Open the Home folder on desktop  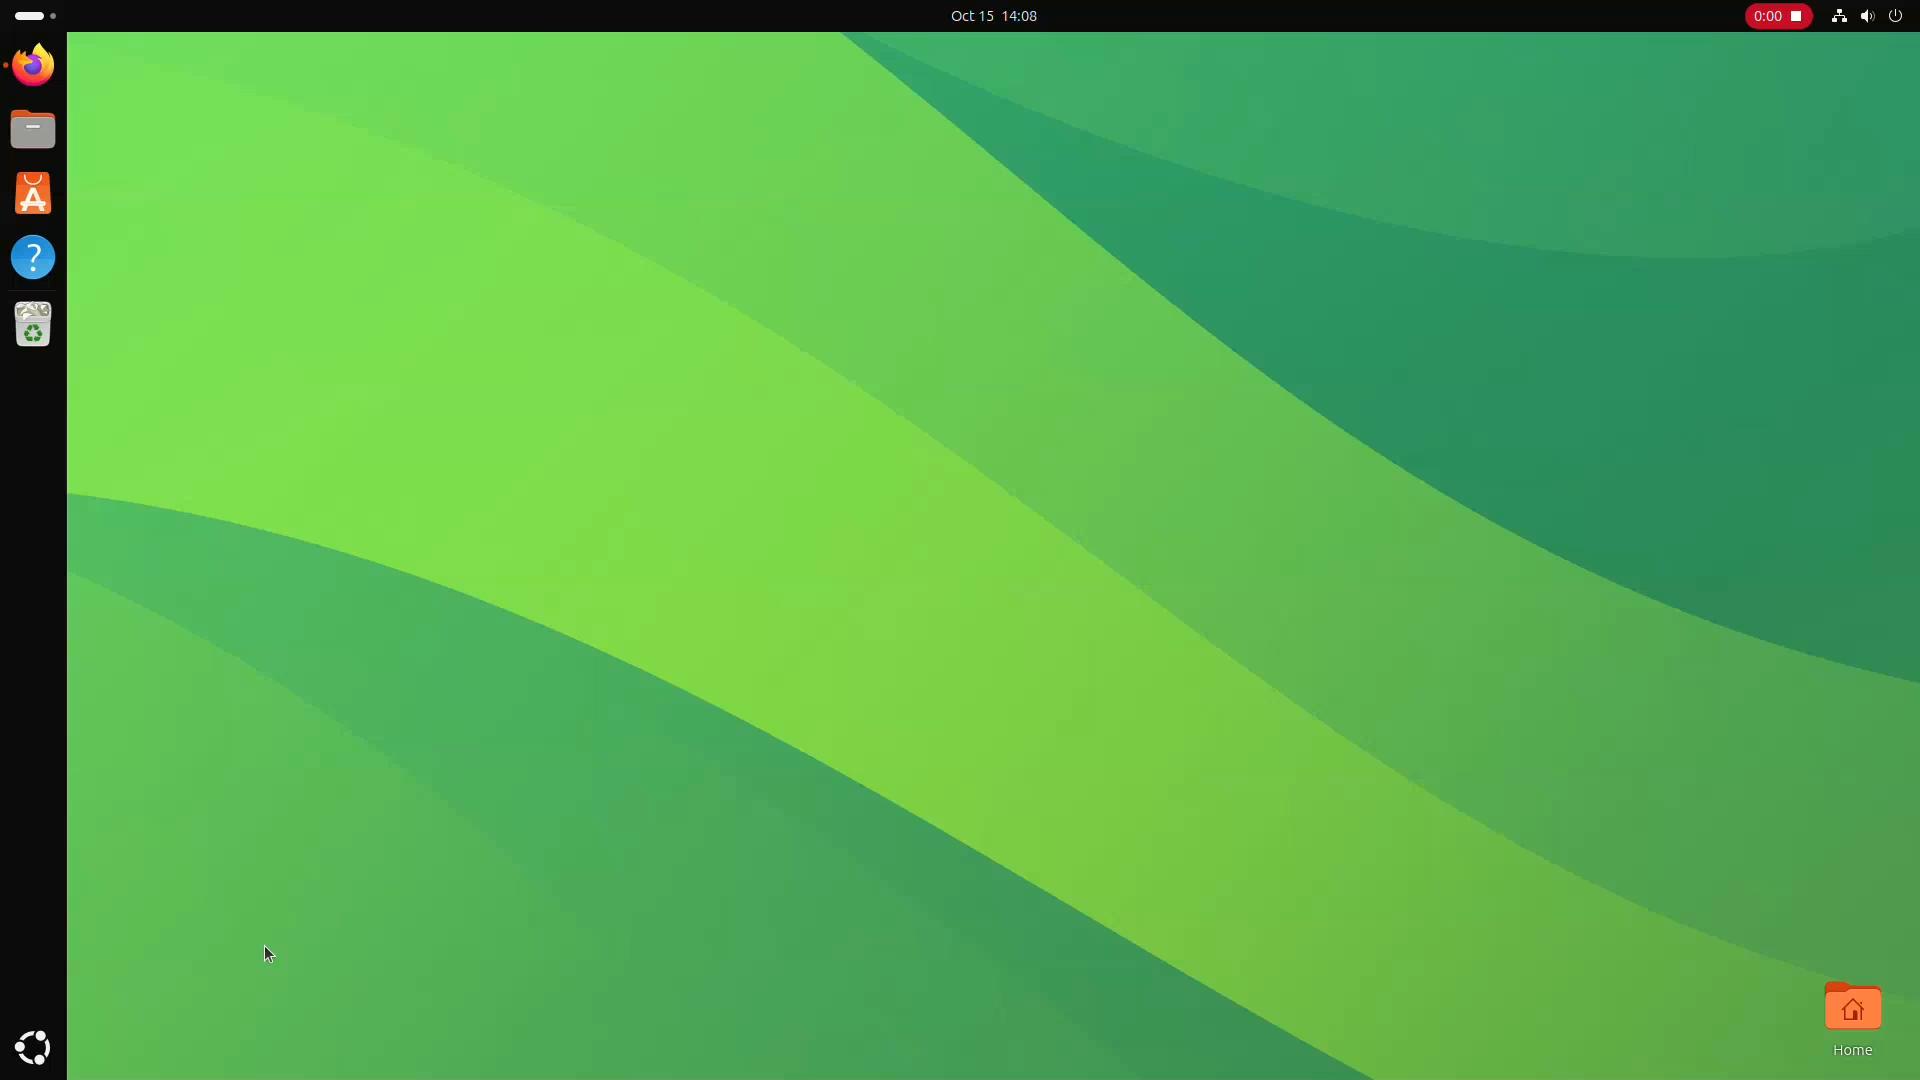click(x=1852, y=1019)
